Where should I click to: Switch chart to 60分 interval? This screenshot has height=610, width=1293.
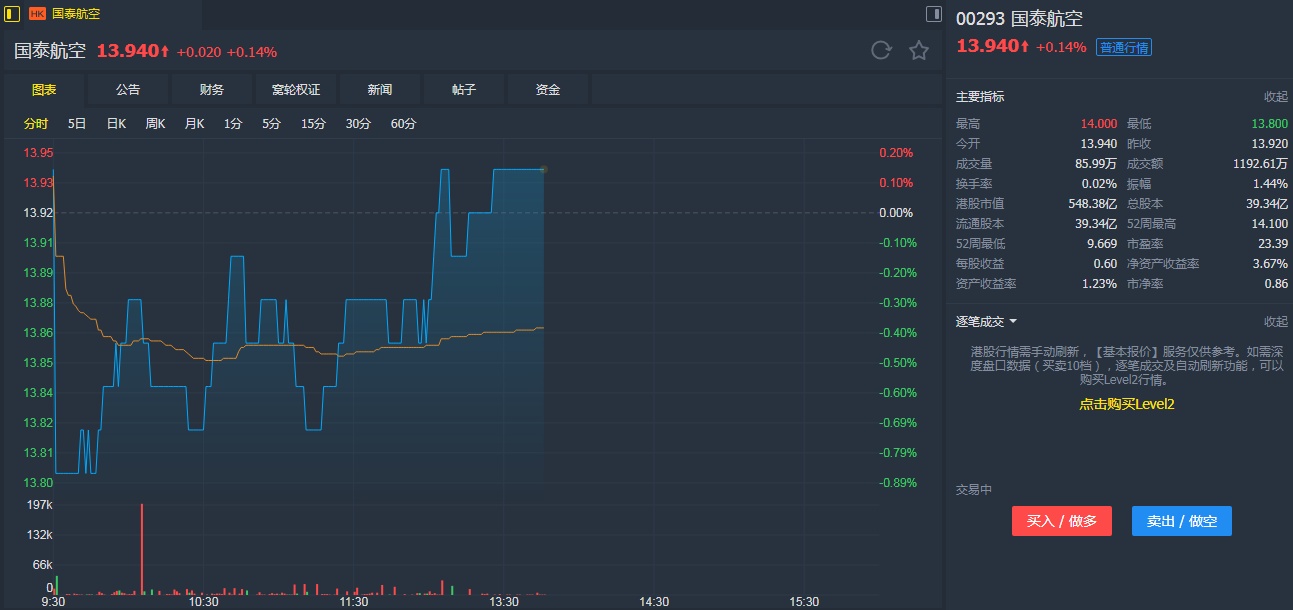point(404,124)
